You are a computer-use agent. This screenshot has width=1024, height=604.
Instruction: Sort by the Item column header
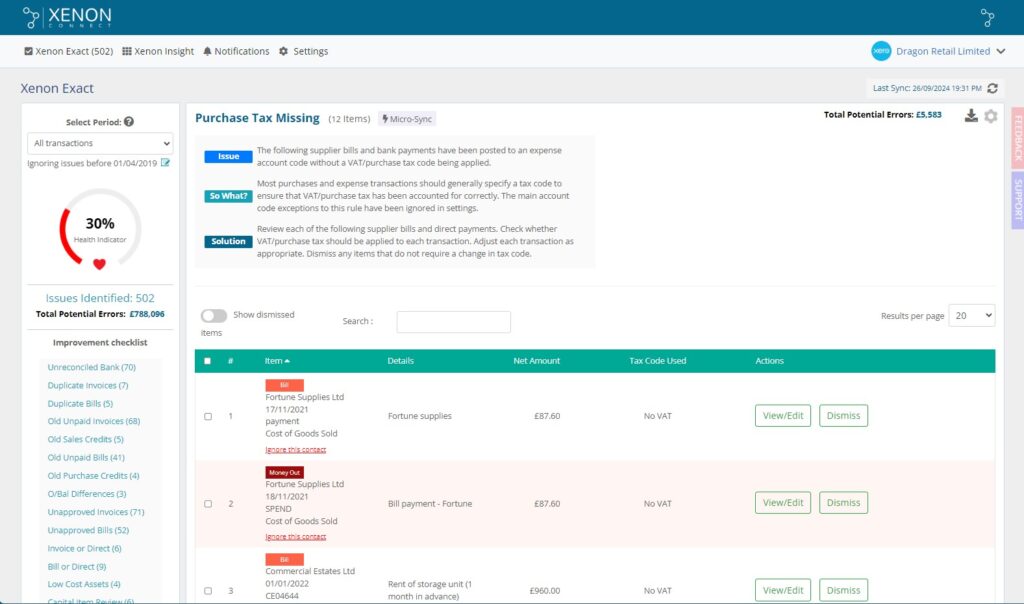coord(277,361)
